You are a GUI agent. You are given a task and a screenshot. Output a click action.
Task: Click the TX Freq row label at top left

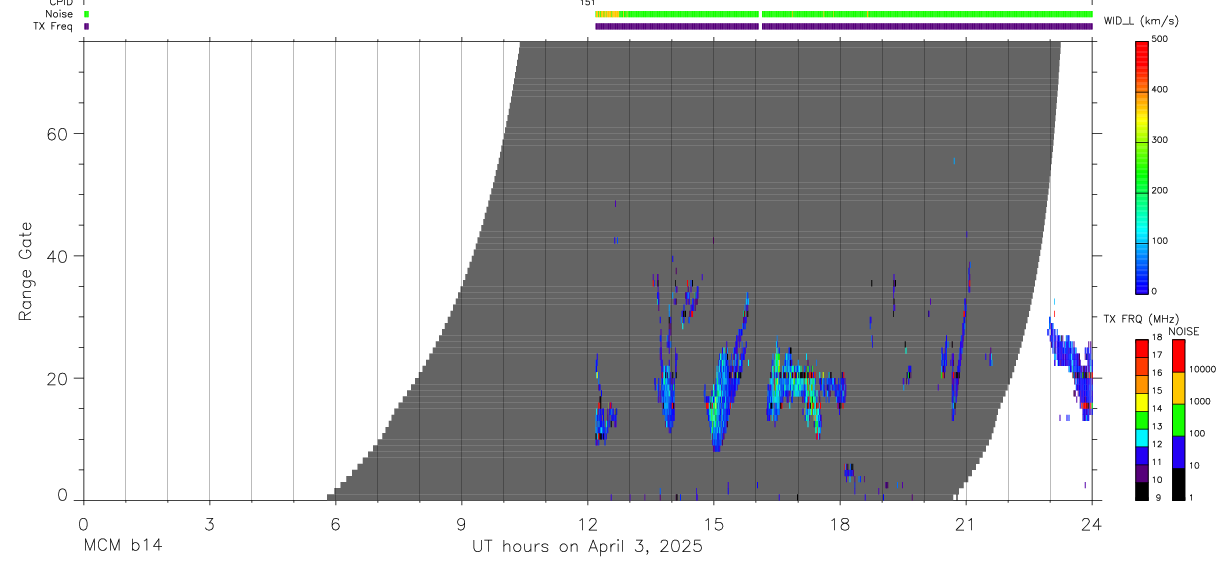click(x=53, y=26)
